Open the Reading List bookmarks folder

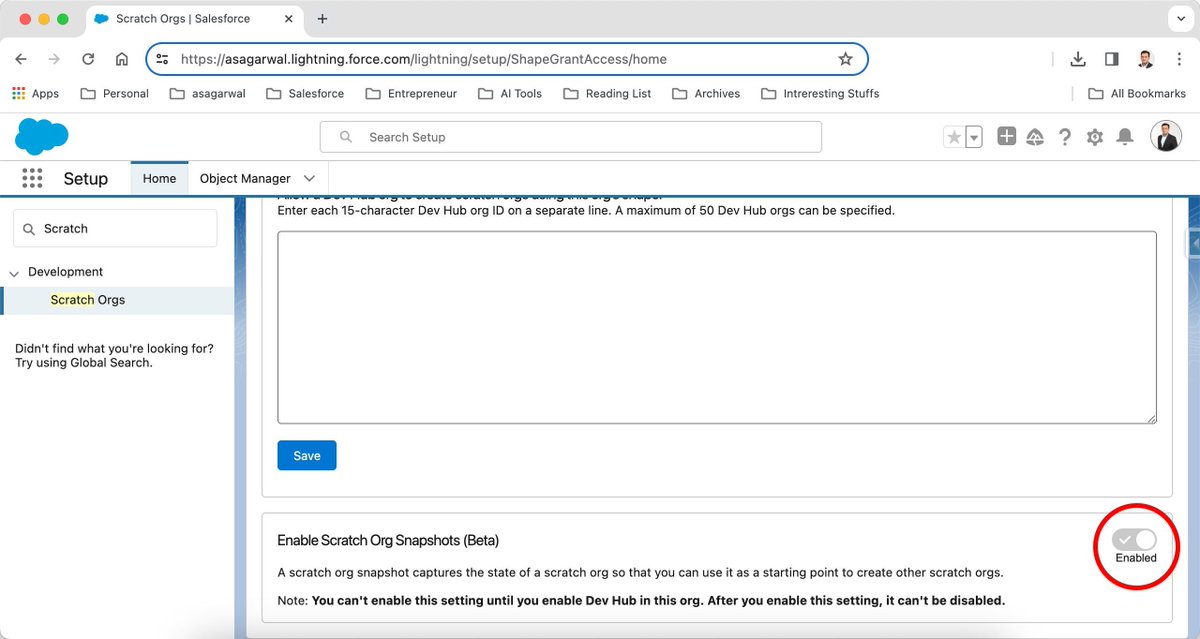[607, 93]
